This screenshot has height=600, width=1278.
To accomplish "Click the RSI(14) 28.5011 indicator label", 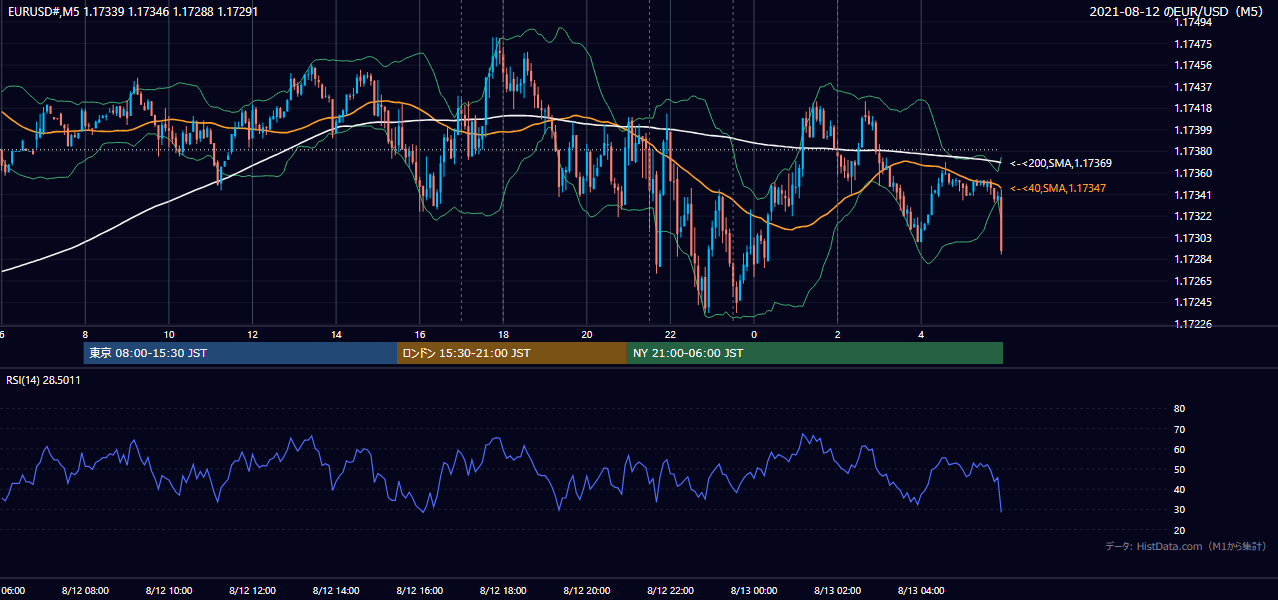I will pyautogui.click(x=44, y=380).
